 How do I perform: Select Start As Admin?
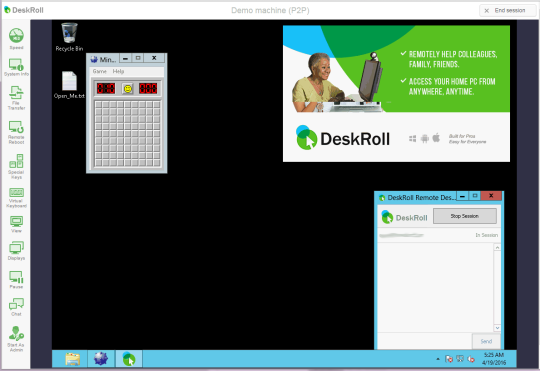pyautogui.click(x=16, y=339)
